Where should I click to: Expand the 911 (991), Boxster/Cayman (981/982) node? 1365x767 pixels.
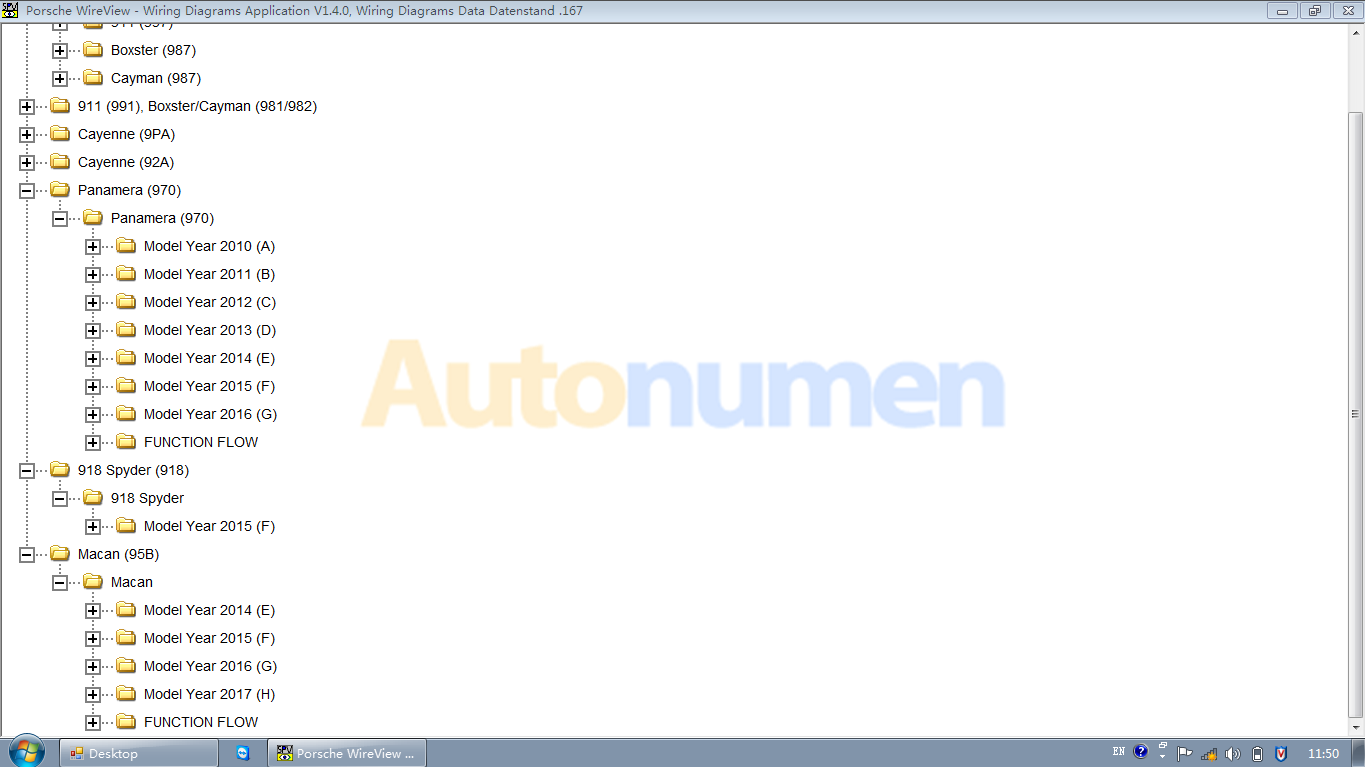point(27,106)
